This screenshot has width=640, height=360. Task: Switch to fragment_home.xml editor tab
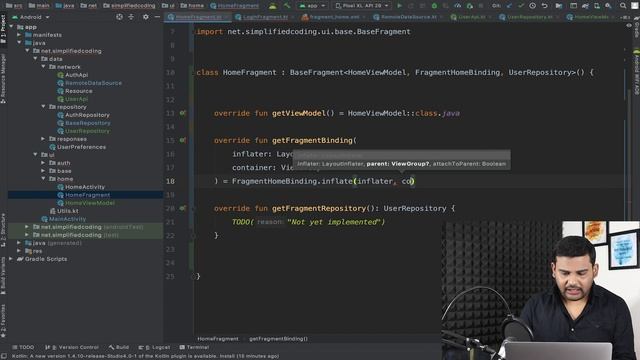click(x=334, y=17)
